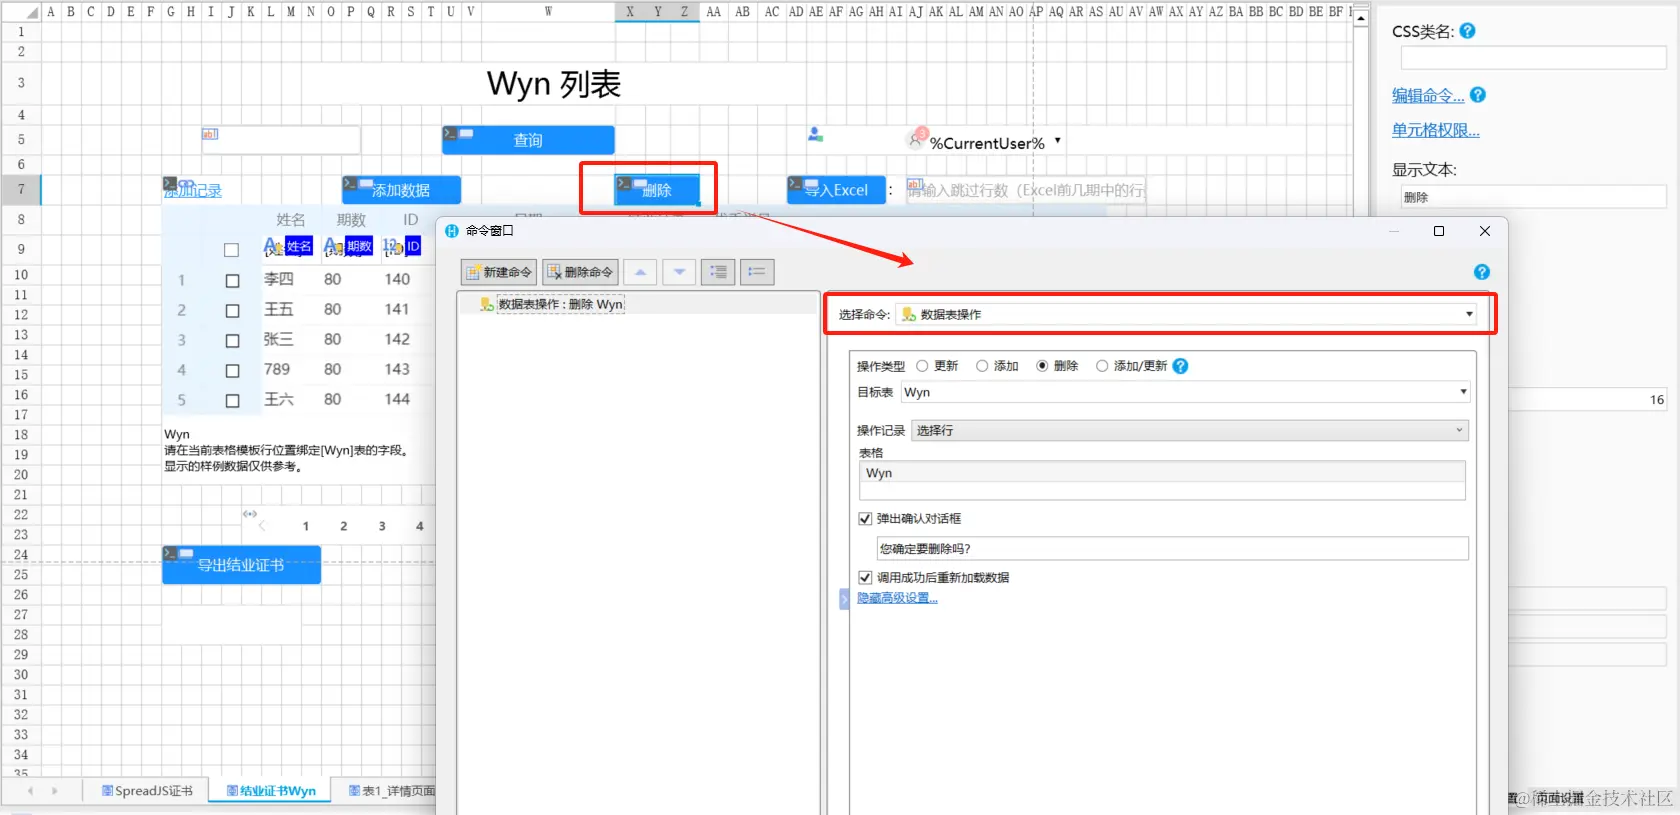Check the checkbox in the 张三 row
The height and width of the screenshot is (815, 1680).
point(232,341)
